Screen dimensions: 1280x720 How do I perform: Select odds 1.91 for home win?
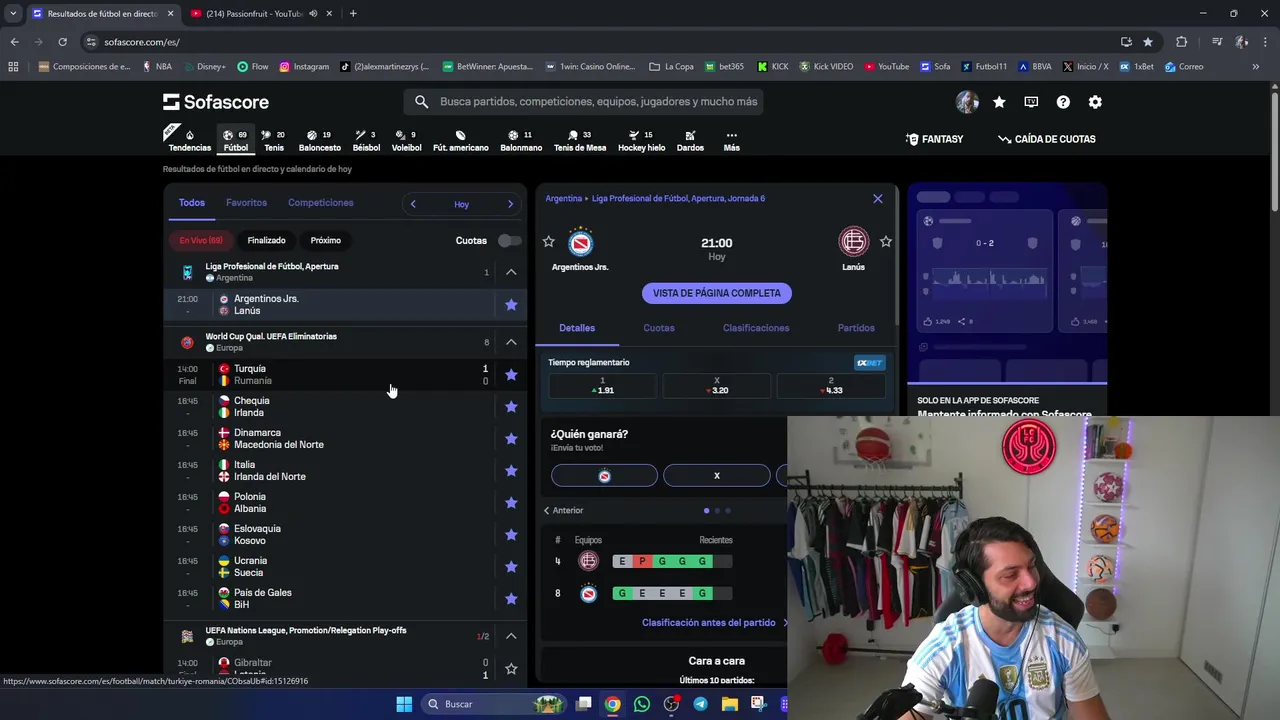coord(603,386)
